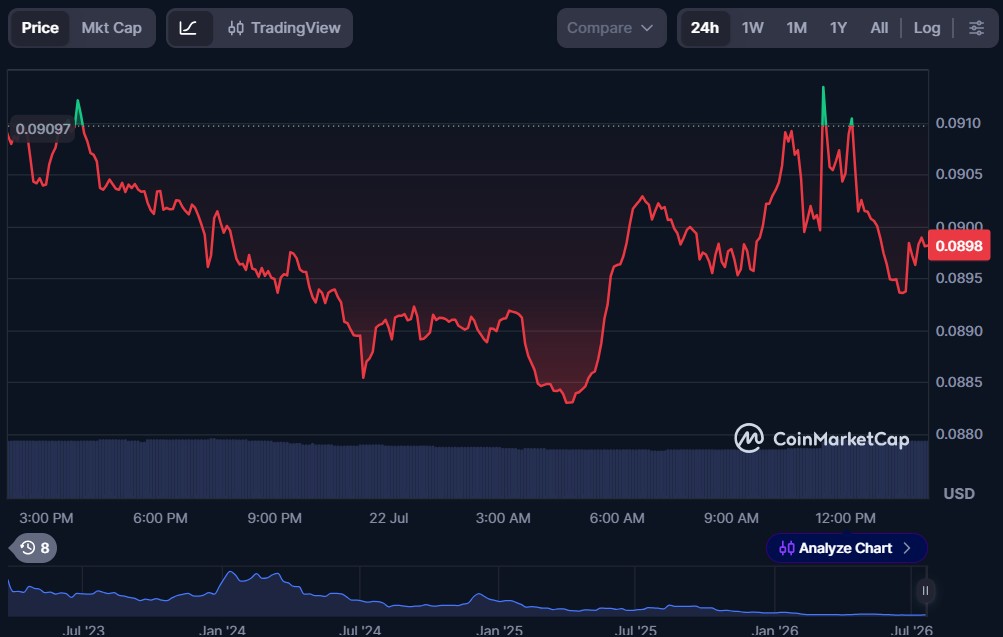Open the Compare dropdown
This screenshot has width=1003, height=637.
tap(611, 28)
